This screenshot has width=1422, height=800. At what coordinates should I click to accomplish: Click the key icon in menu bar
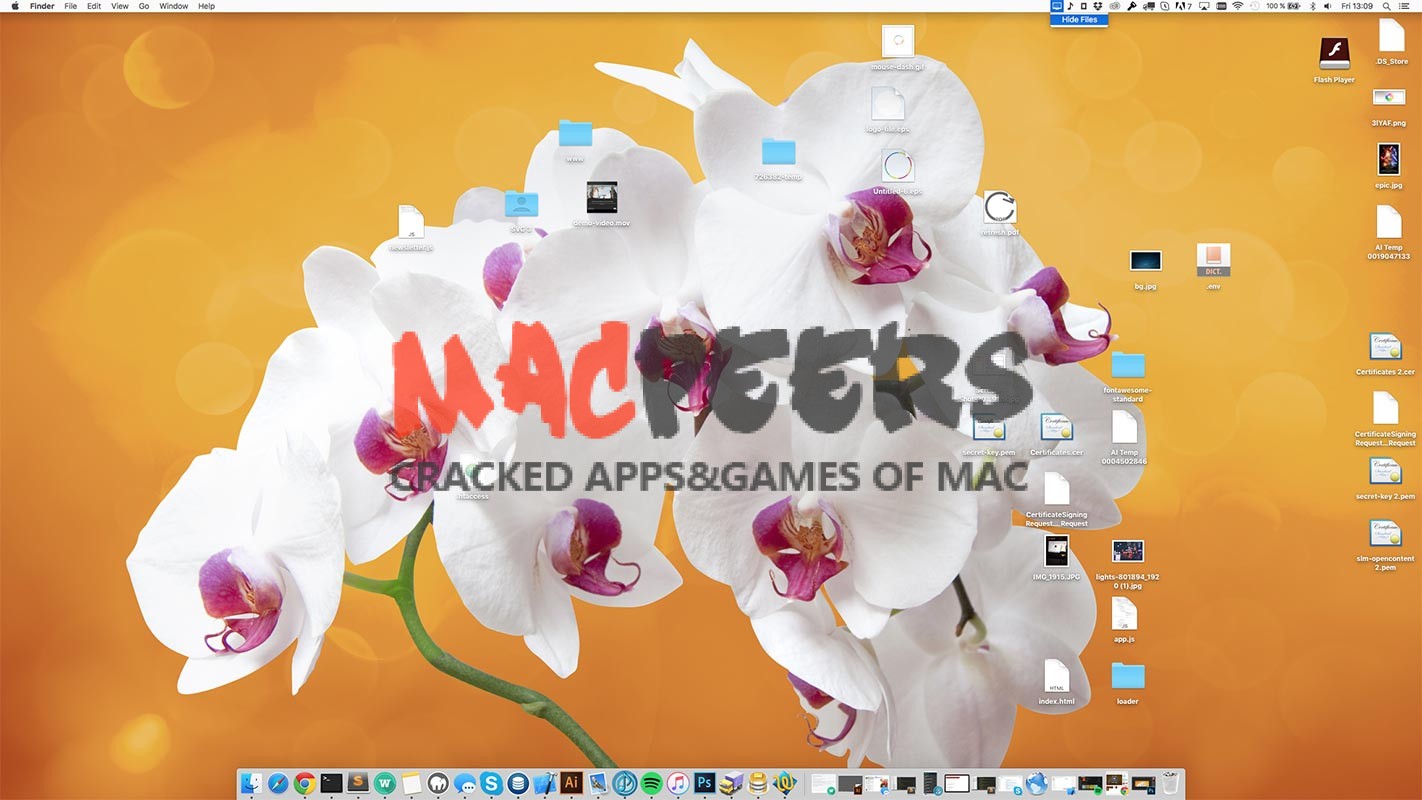coord(1132,6)
